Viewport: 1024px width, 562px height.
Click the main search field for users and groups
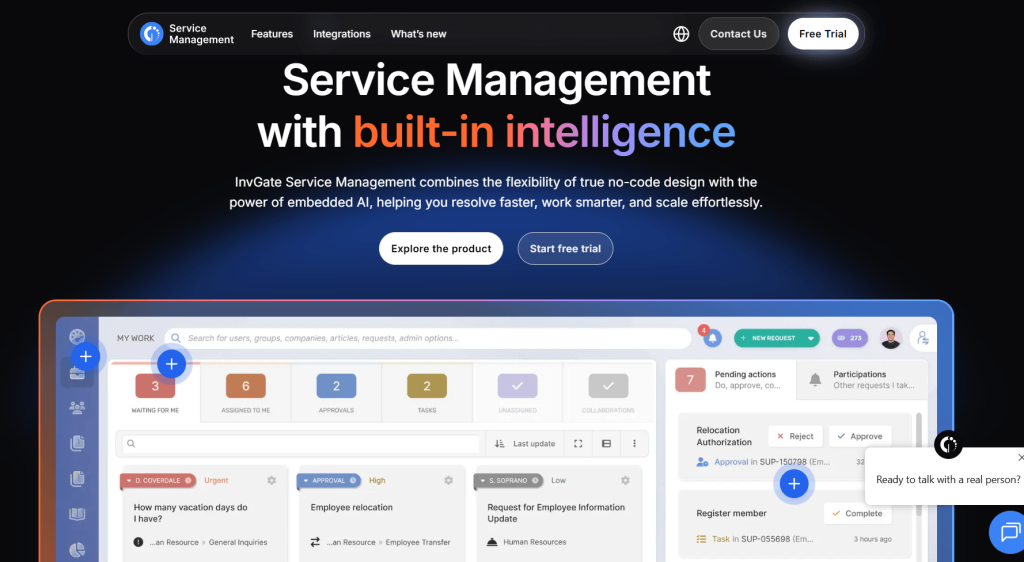pyautogui.click(x=428, y=338)
